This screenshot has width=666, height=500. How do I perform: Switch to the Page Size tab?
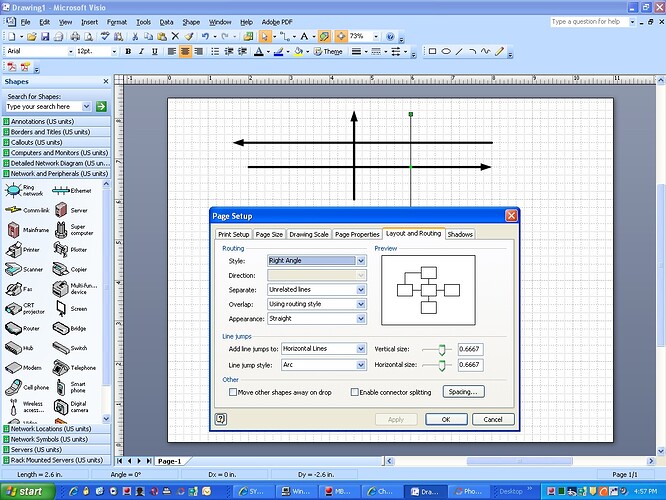[x=269, y=234]
